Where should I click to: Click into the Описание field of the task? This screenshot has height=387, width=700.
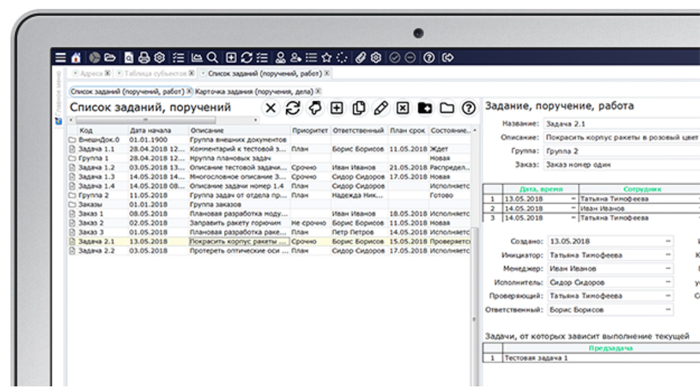click(622, 137)
